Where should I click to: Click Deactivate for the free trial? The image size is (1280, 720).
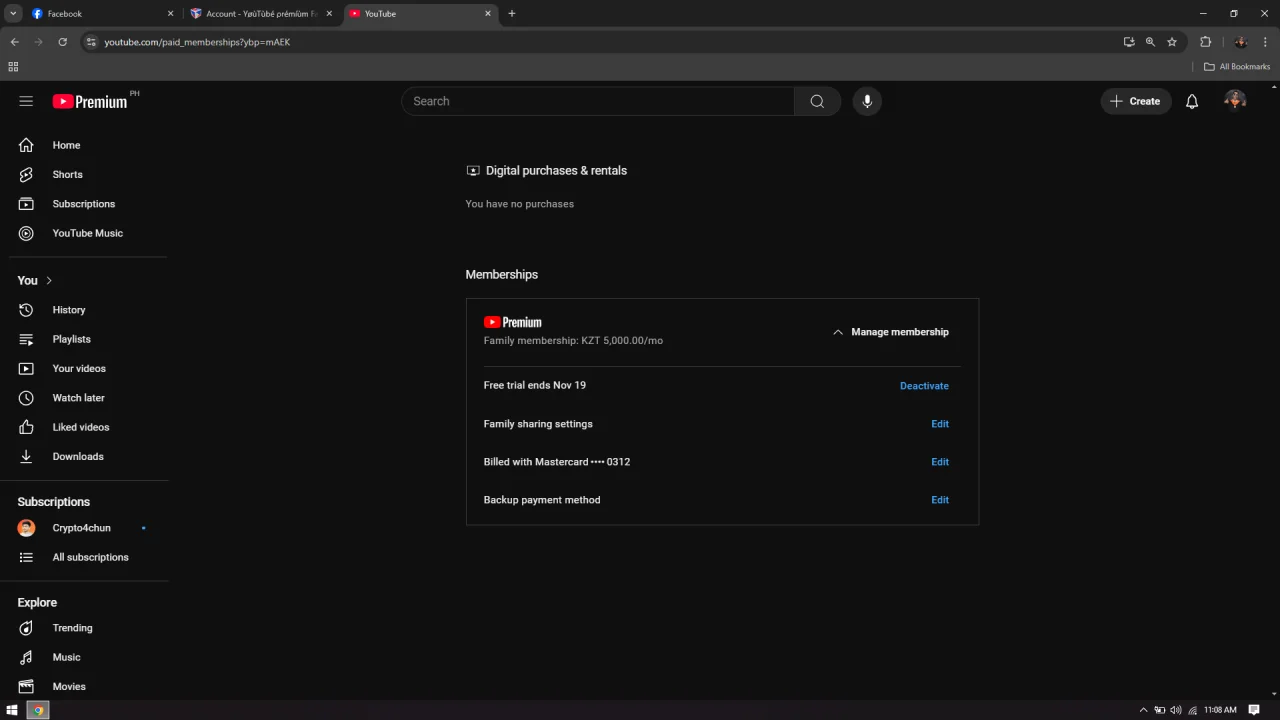[924, 386]
